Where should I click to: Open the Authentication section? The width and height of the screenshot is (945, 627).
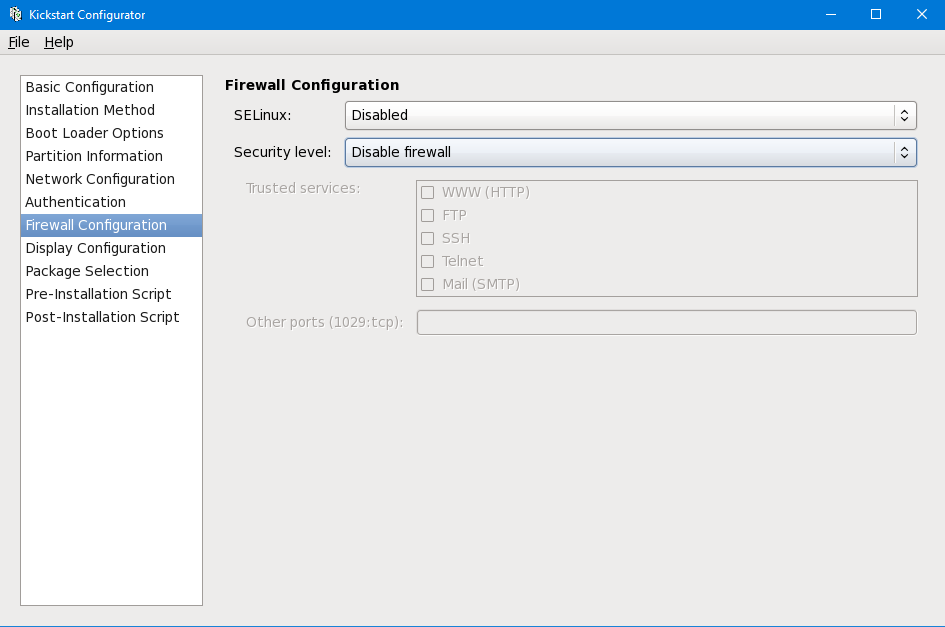[76, 202]
